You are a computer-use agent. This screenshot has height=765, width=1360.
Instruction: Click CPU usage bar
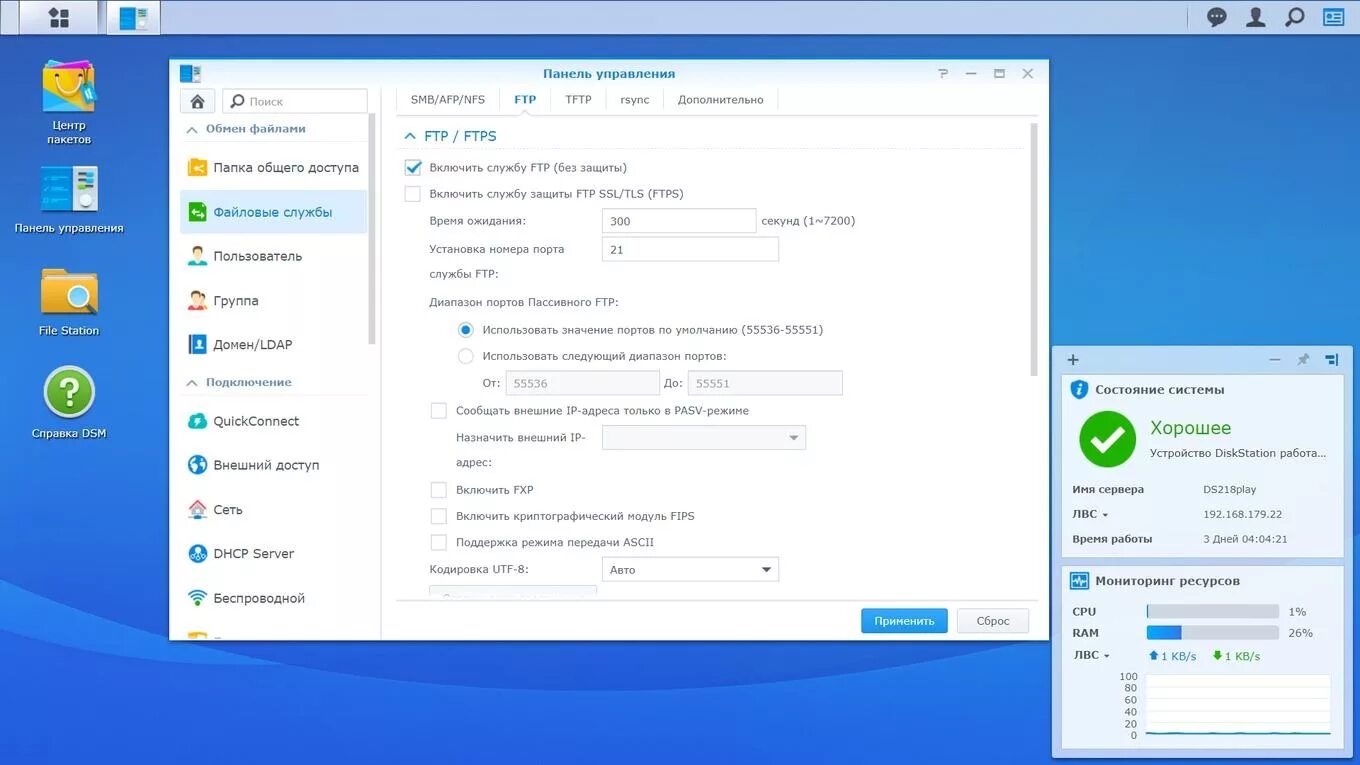tap(1212, 611)
